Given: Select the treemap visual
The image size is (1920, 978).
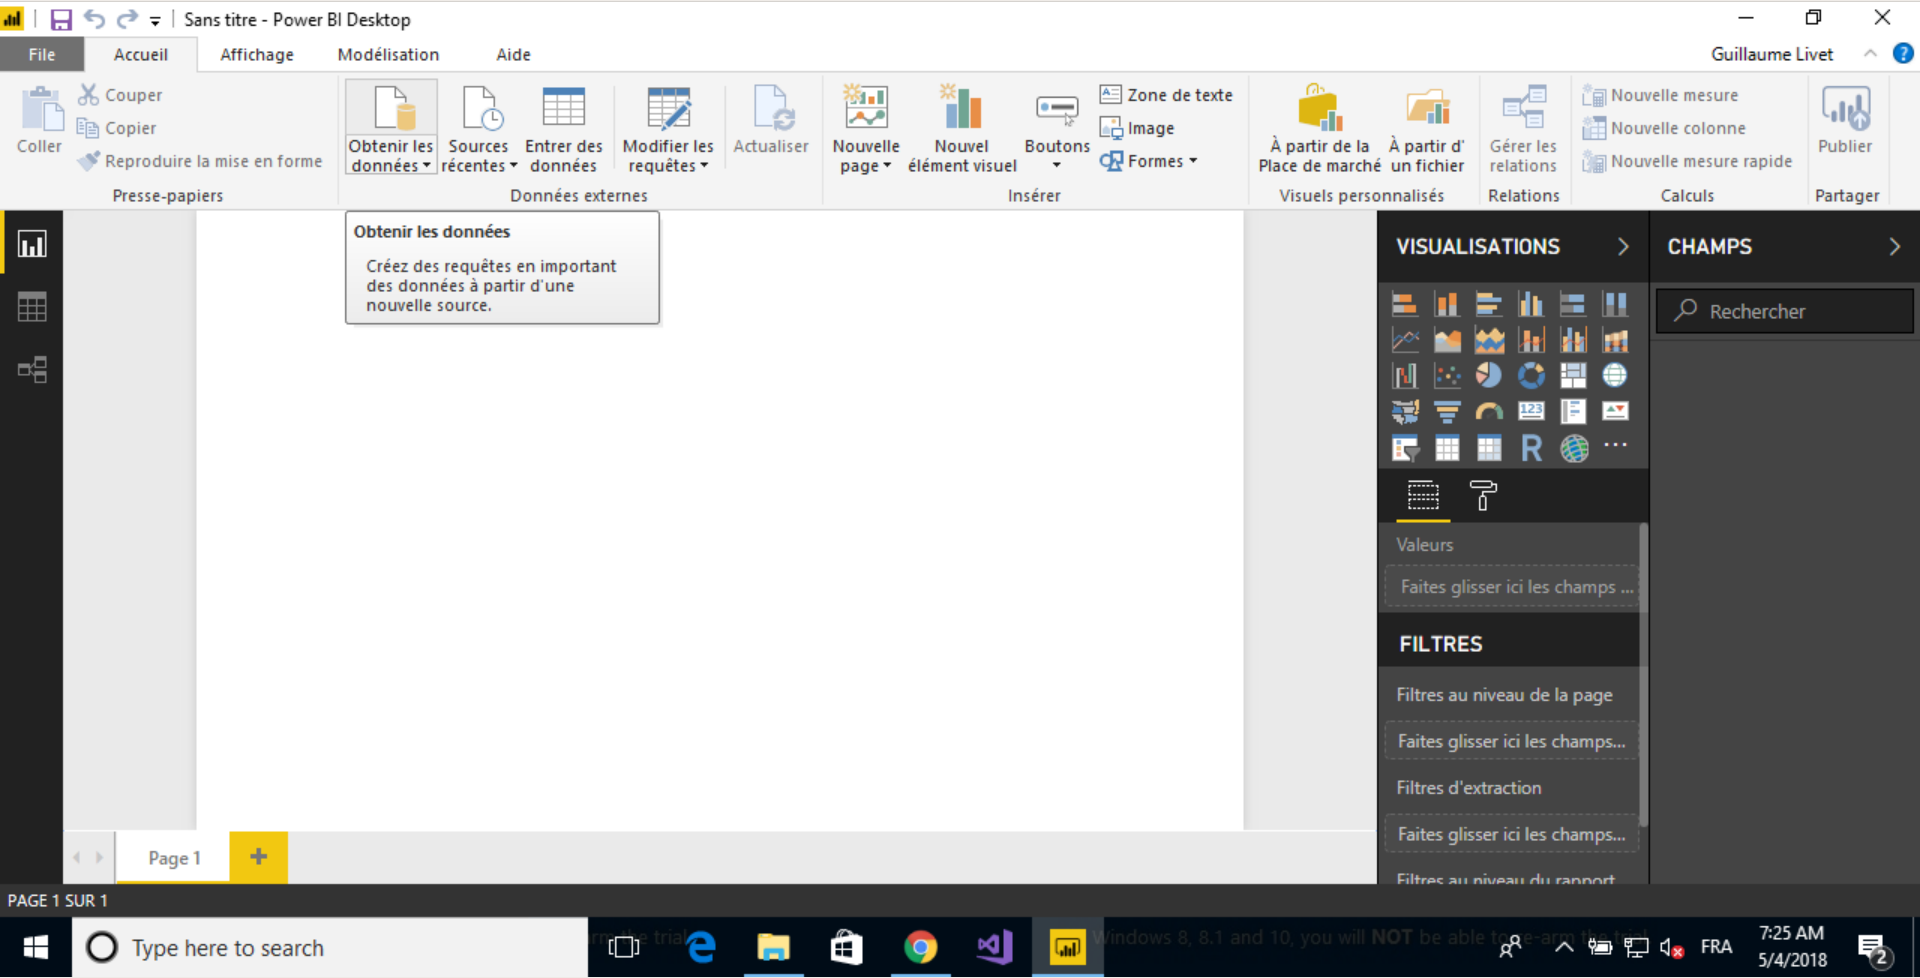Looking at the screenshot, I should (1573, 376).
